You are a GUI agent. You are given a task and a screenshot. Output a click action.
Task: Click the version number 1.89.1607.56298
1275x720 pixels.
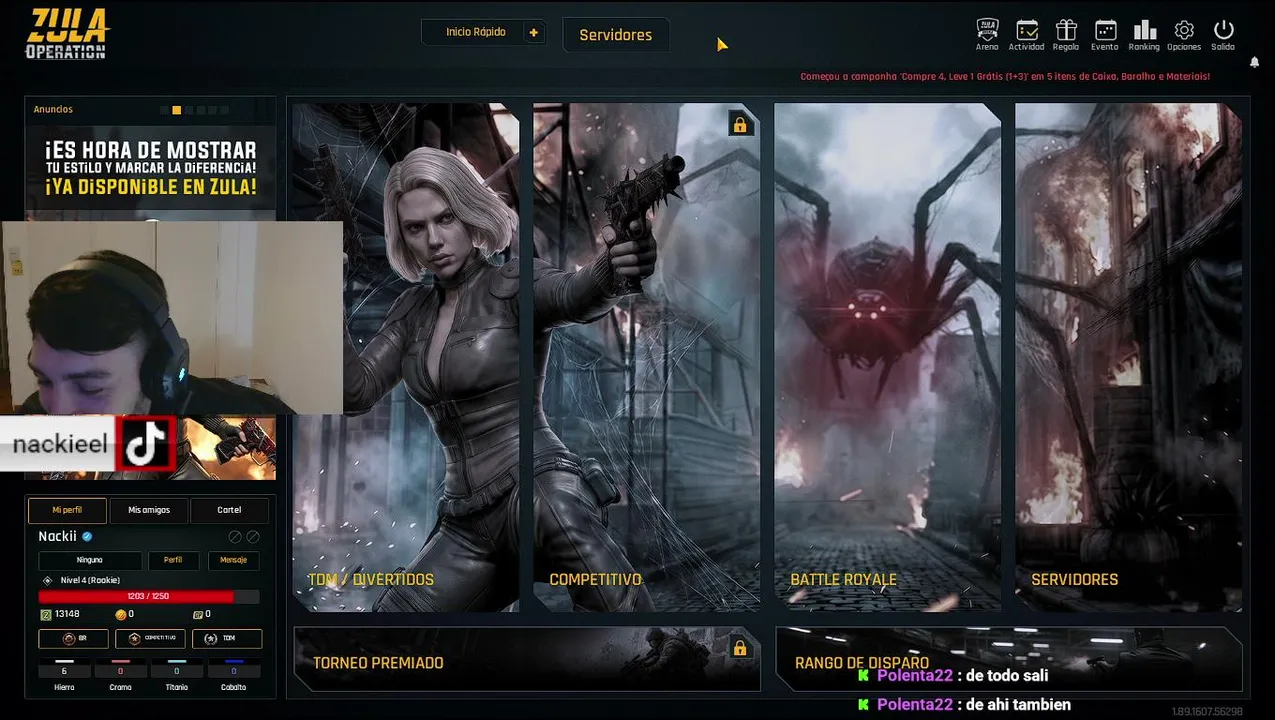click(x=1209, y=712)
